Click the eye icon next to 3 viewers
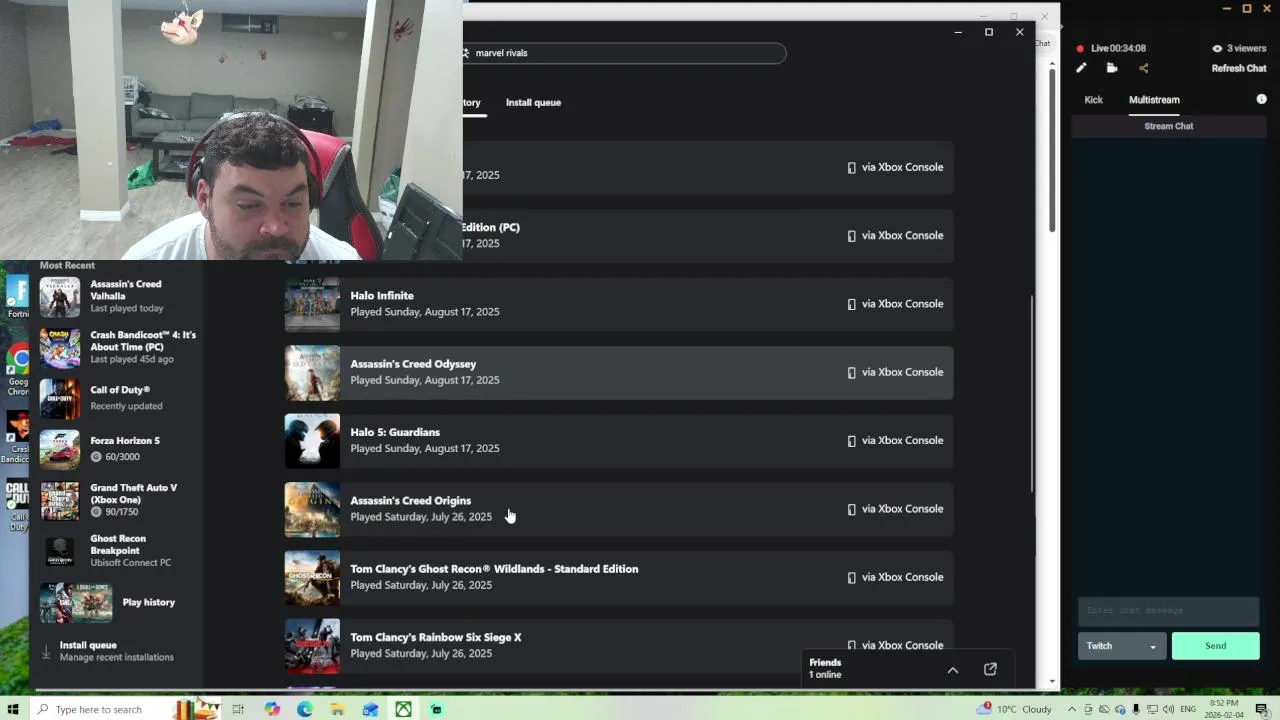The image size is (1280, 720). point(1217,48)
